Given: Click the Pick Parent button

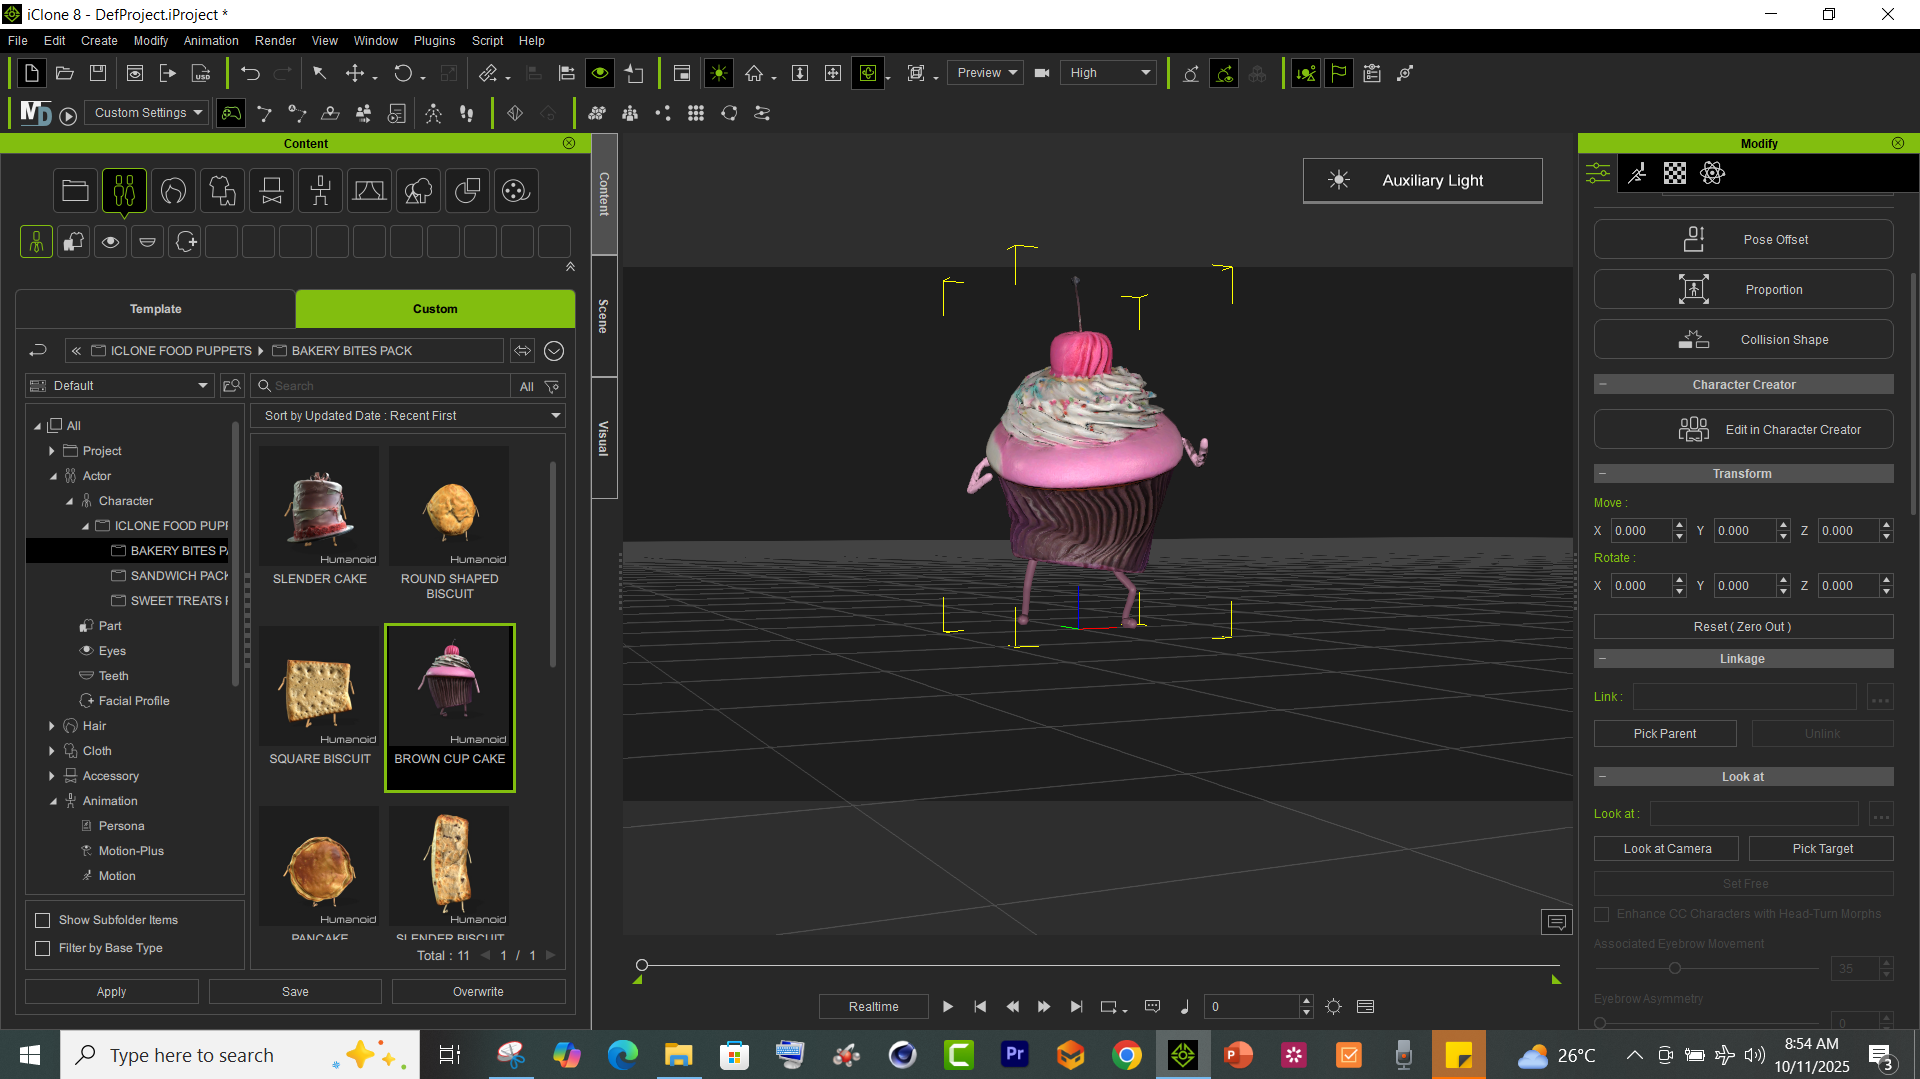Looking at the screenshot, I should 1665,734.
